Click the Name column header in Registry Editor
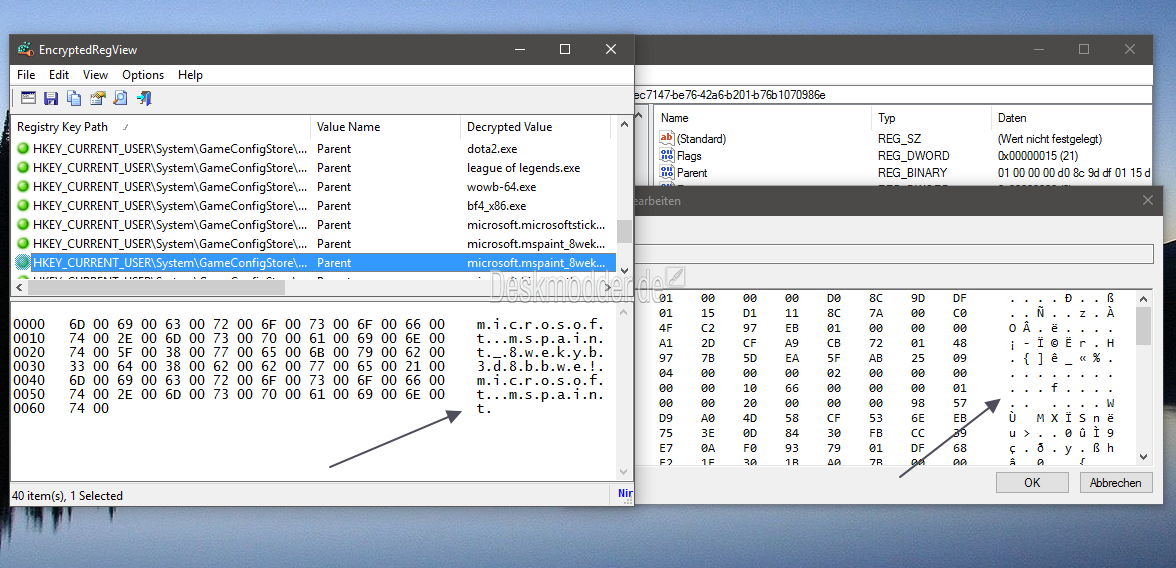The image size is (1176, 568). pyautogui.click(x=763, y=118)
